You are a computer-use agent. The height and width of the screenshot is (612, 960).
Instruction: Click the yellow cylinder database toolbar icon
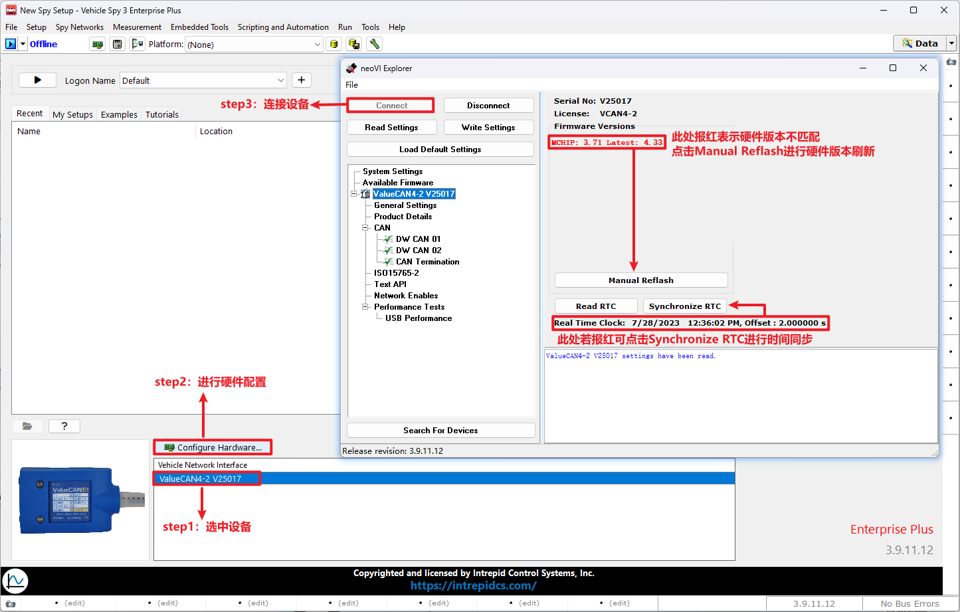click(x=334, y=44)
